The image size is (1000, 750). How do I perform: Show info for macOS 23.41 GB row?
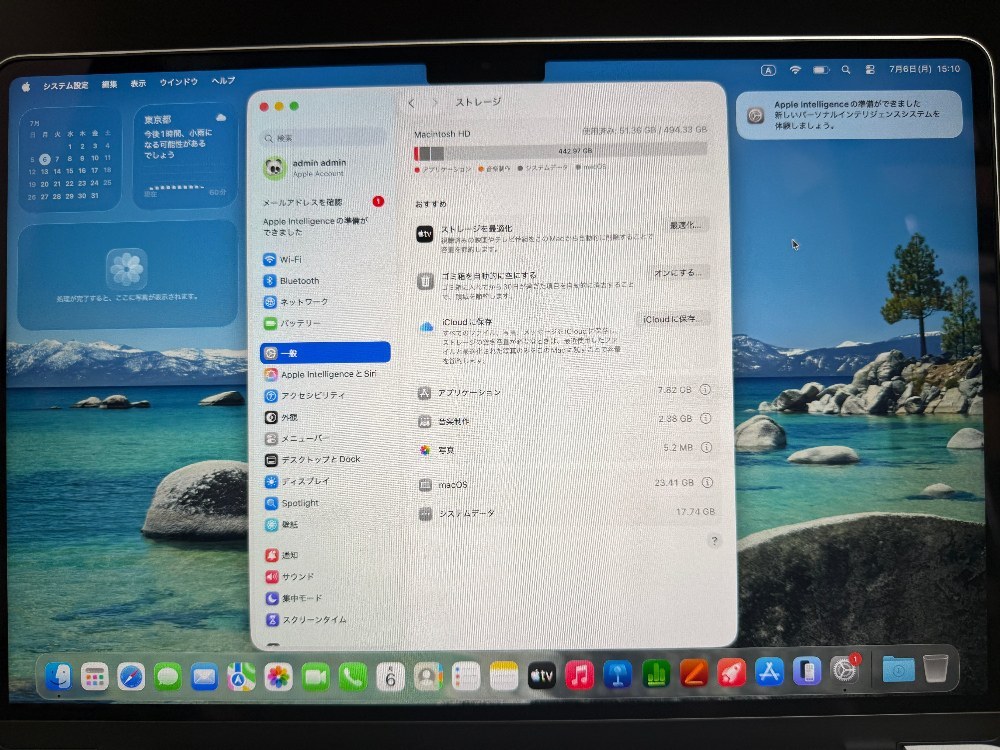pyautogui.click(x=707, y=483)
